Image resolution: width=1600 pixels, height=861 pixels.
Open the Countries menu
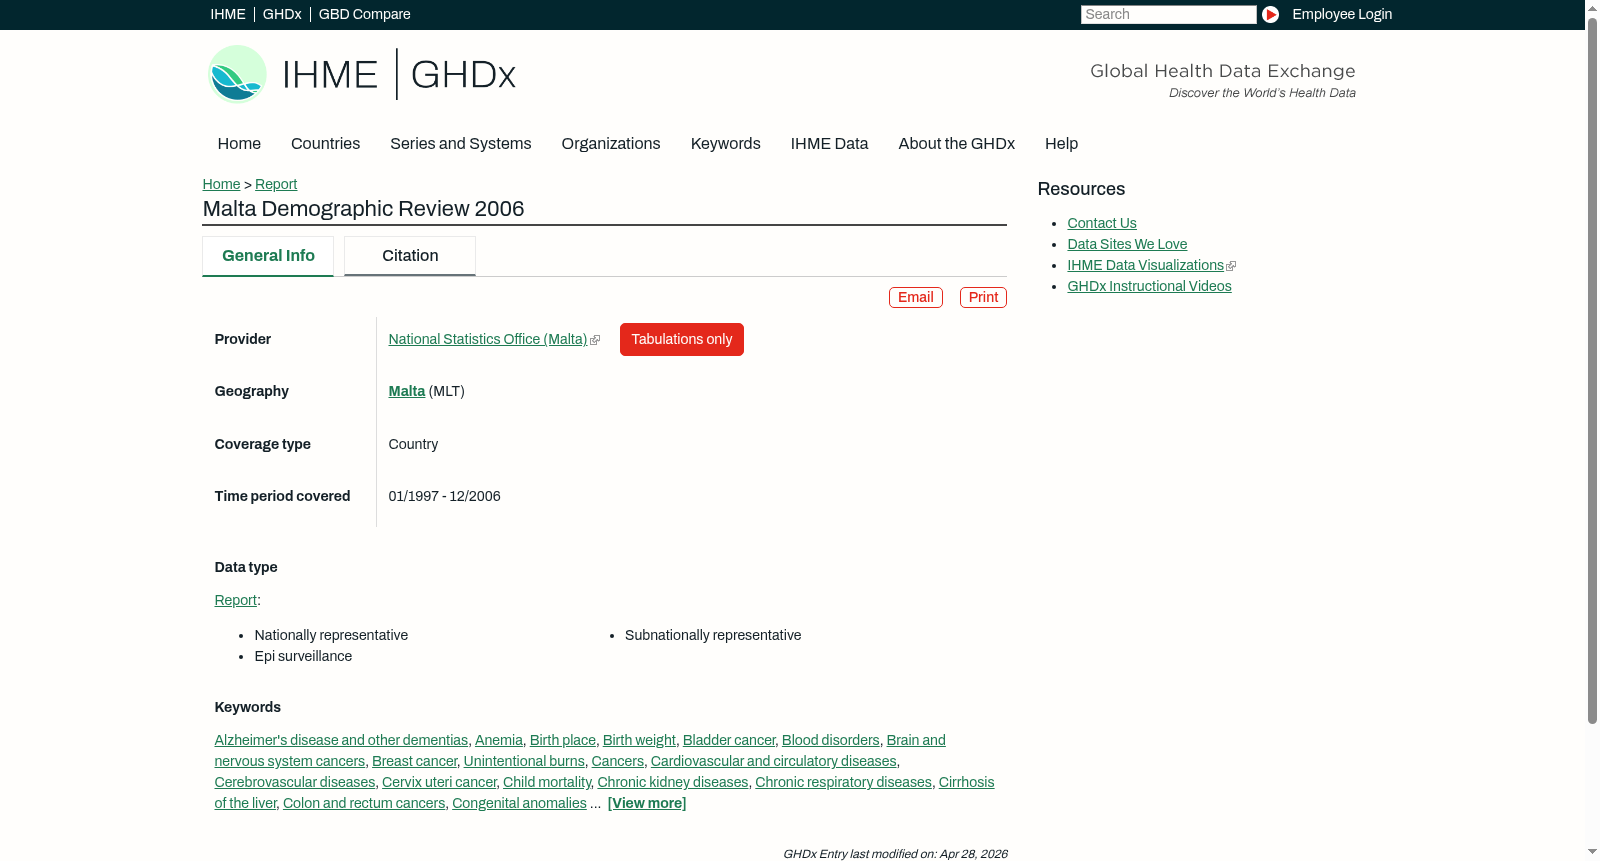[325, 144]
